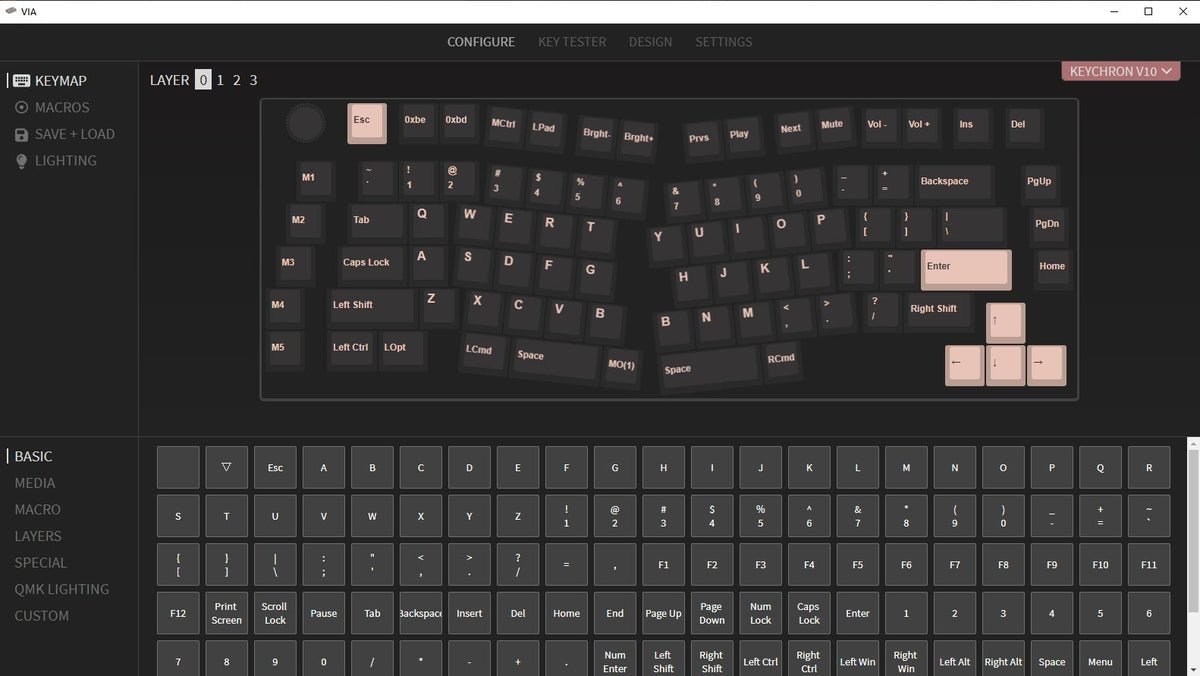Open the KEYCHRON V10 device dropdown
This screenshot has height=676, width=1200.
(x=1119, y=71)
